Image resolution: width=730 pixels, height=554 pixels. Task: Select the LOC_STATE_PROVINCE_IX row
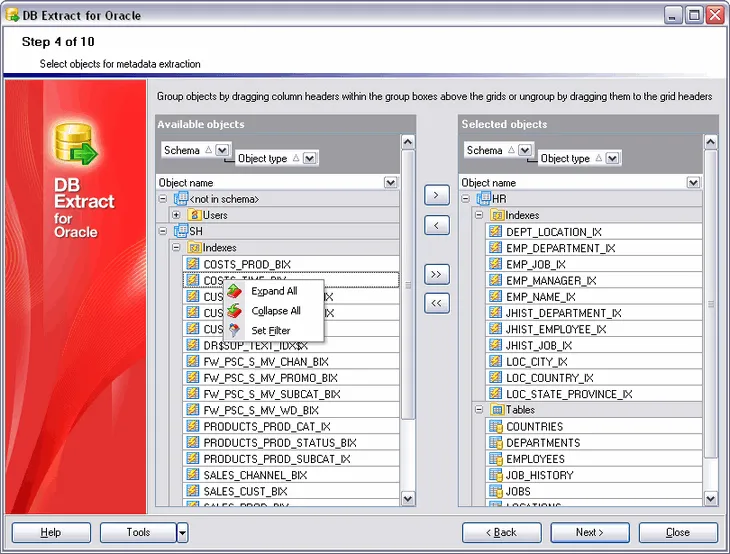[x=594, y=394]
